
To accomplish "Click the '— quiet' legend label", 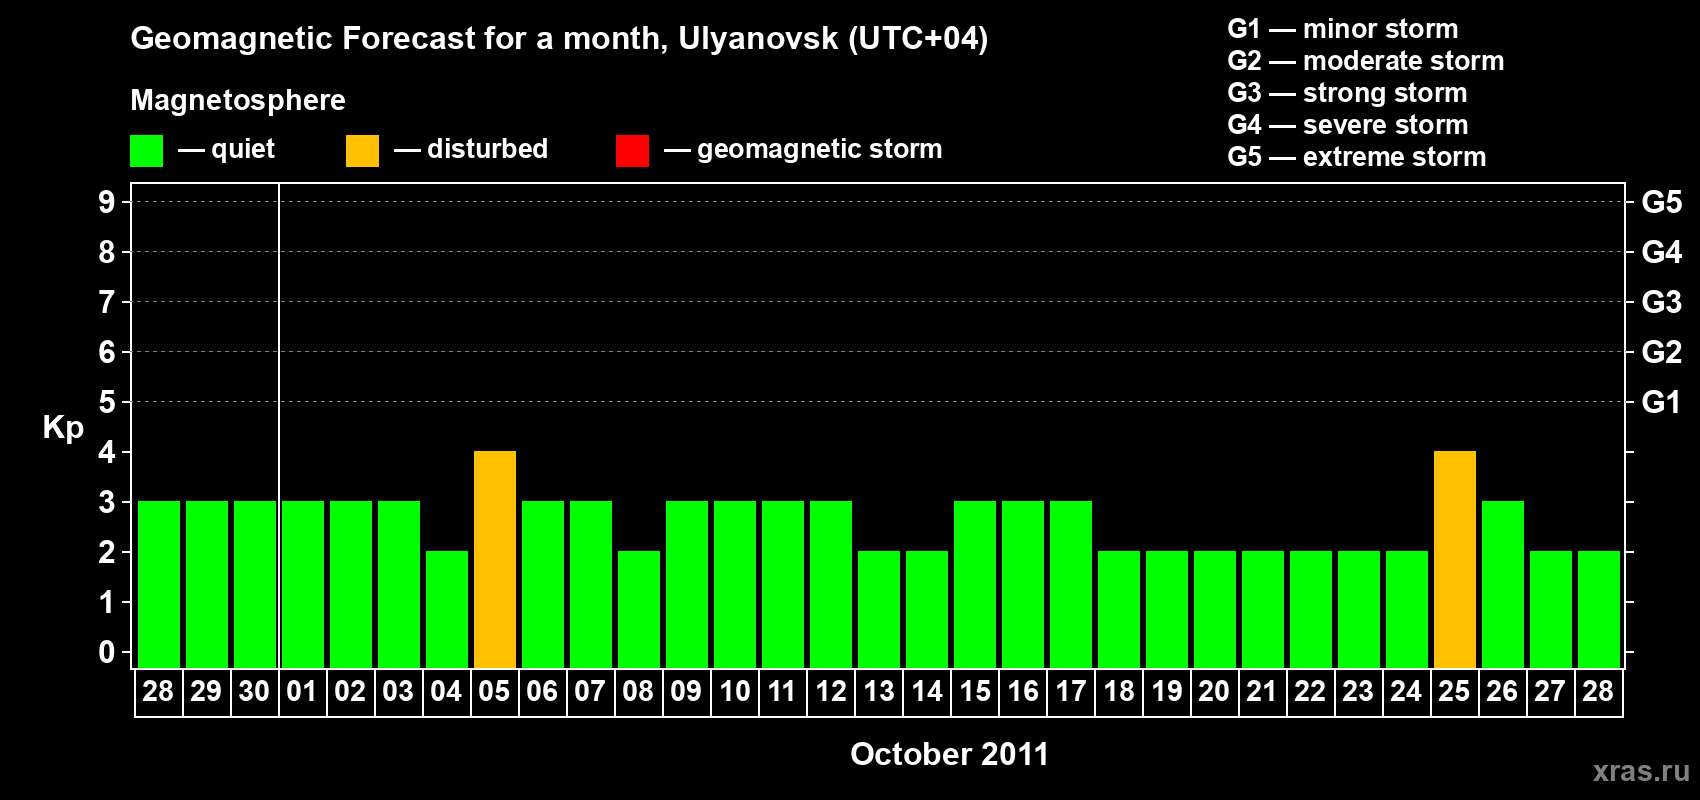I will pos(226,149).
